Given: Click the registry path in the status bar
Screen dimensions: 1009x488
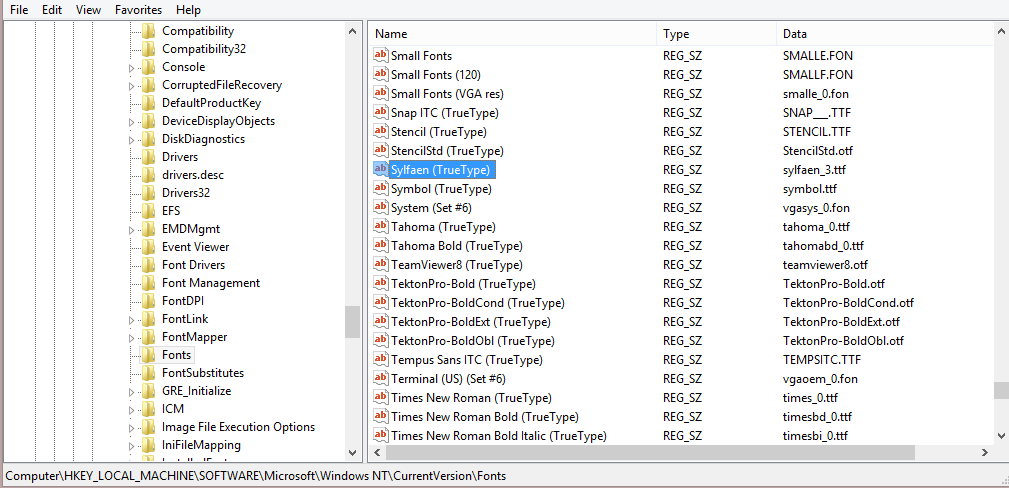Looking at the screenshot, I should pyautogui.click(x=255, y=476).
